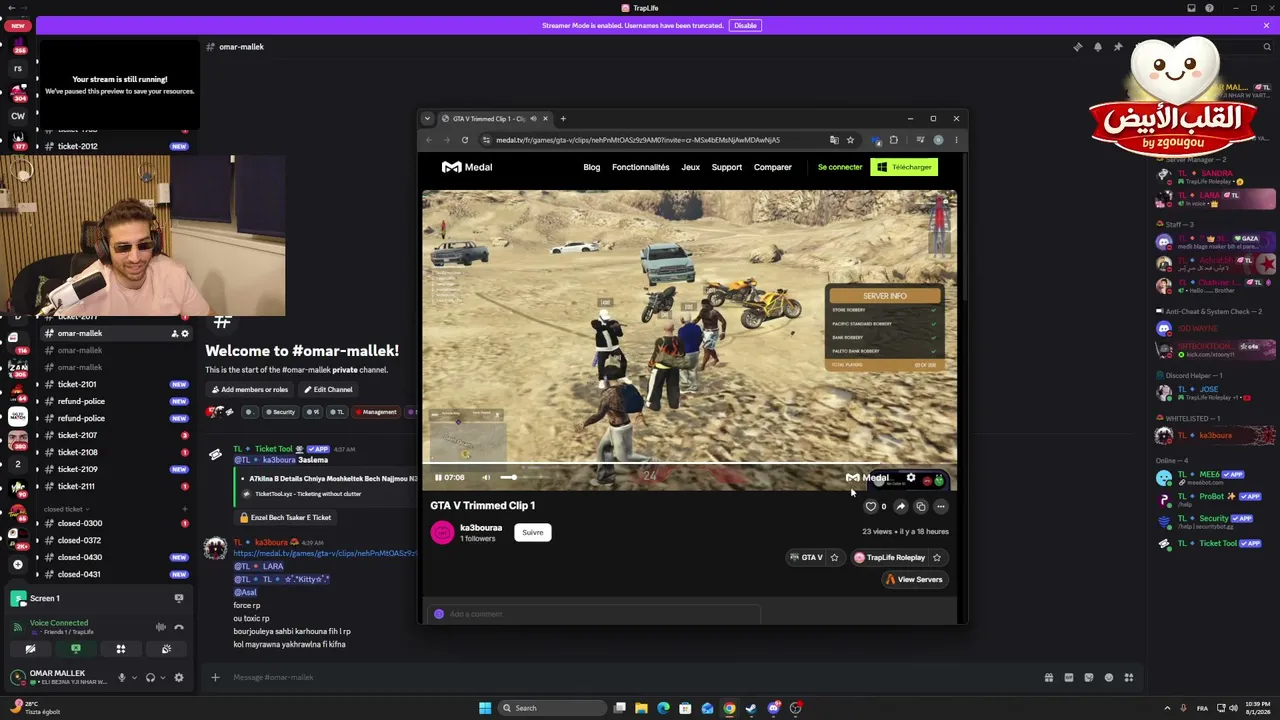This screenshot has width=1280, height=720.
Task: Attach a file with the plus icon
Action: [215, 677]
